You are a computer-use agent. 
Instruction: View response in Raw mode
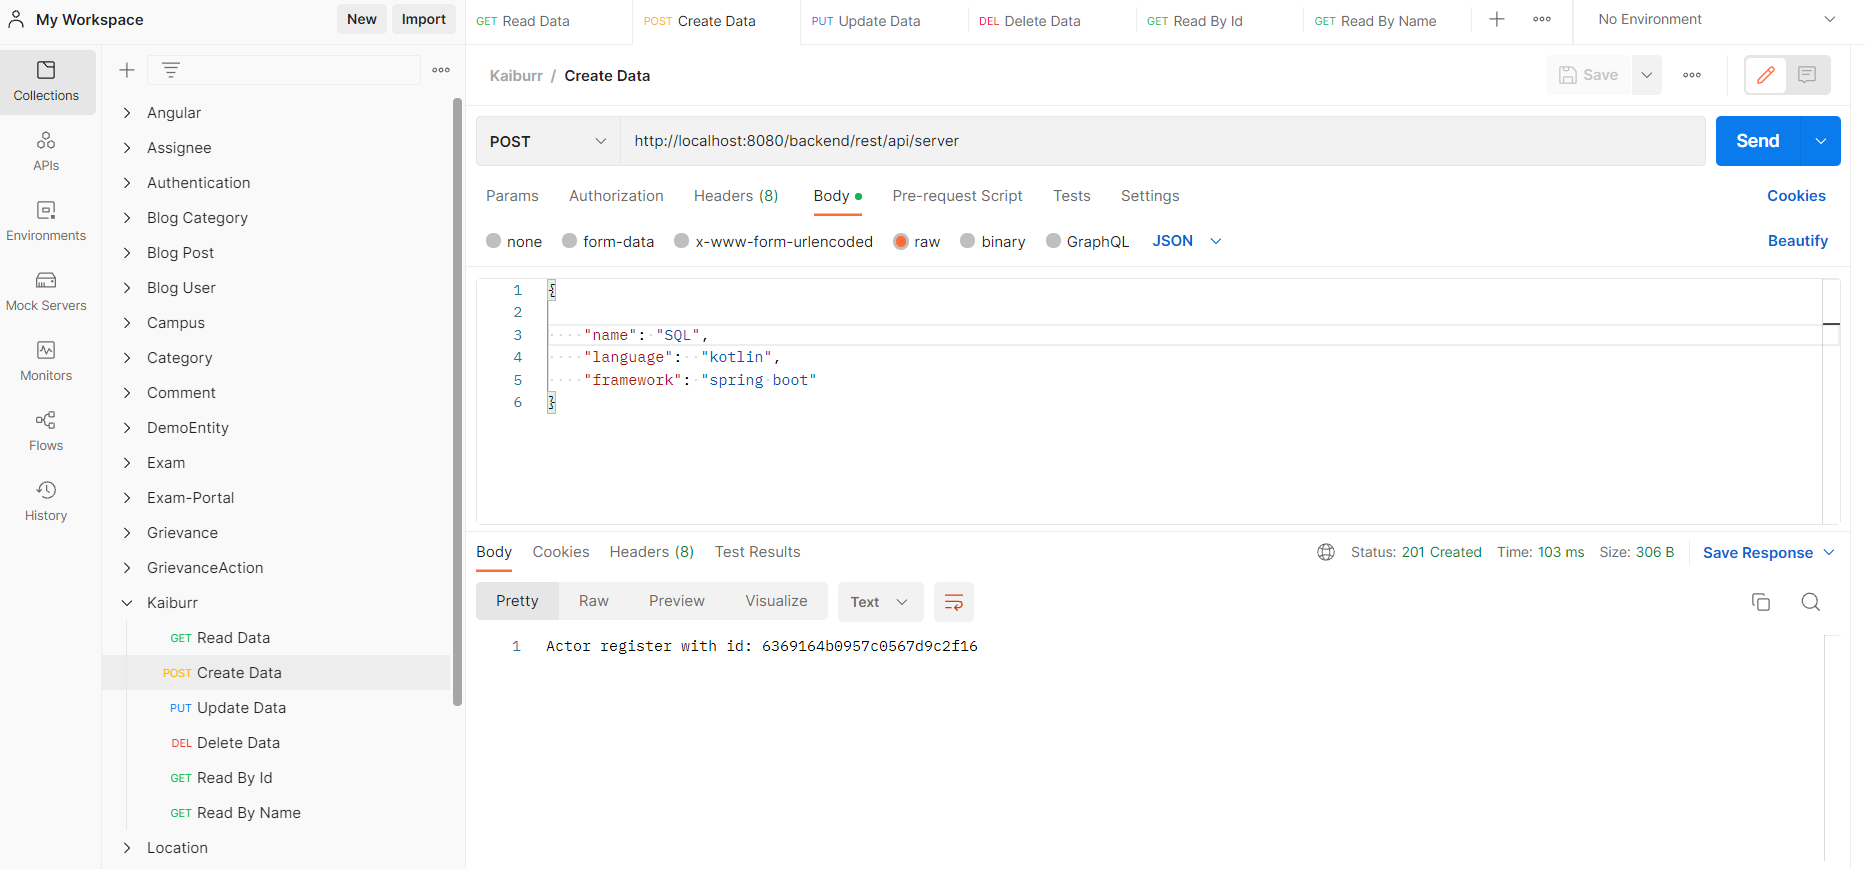coord(594,601)
